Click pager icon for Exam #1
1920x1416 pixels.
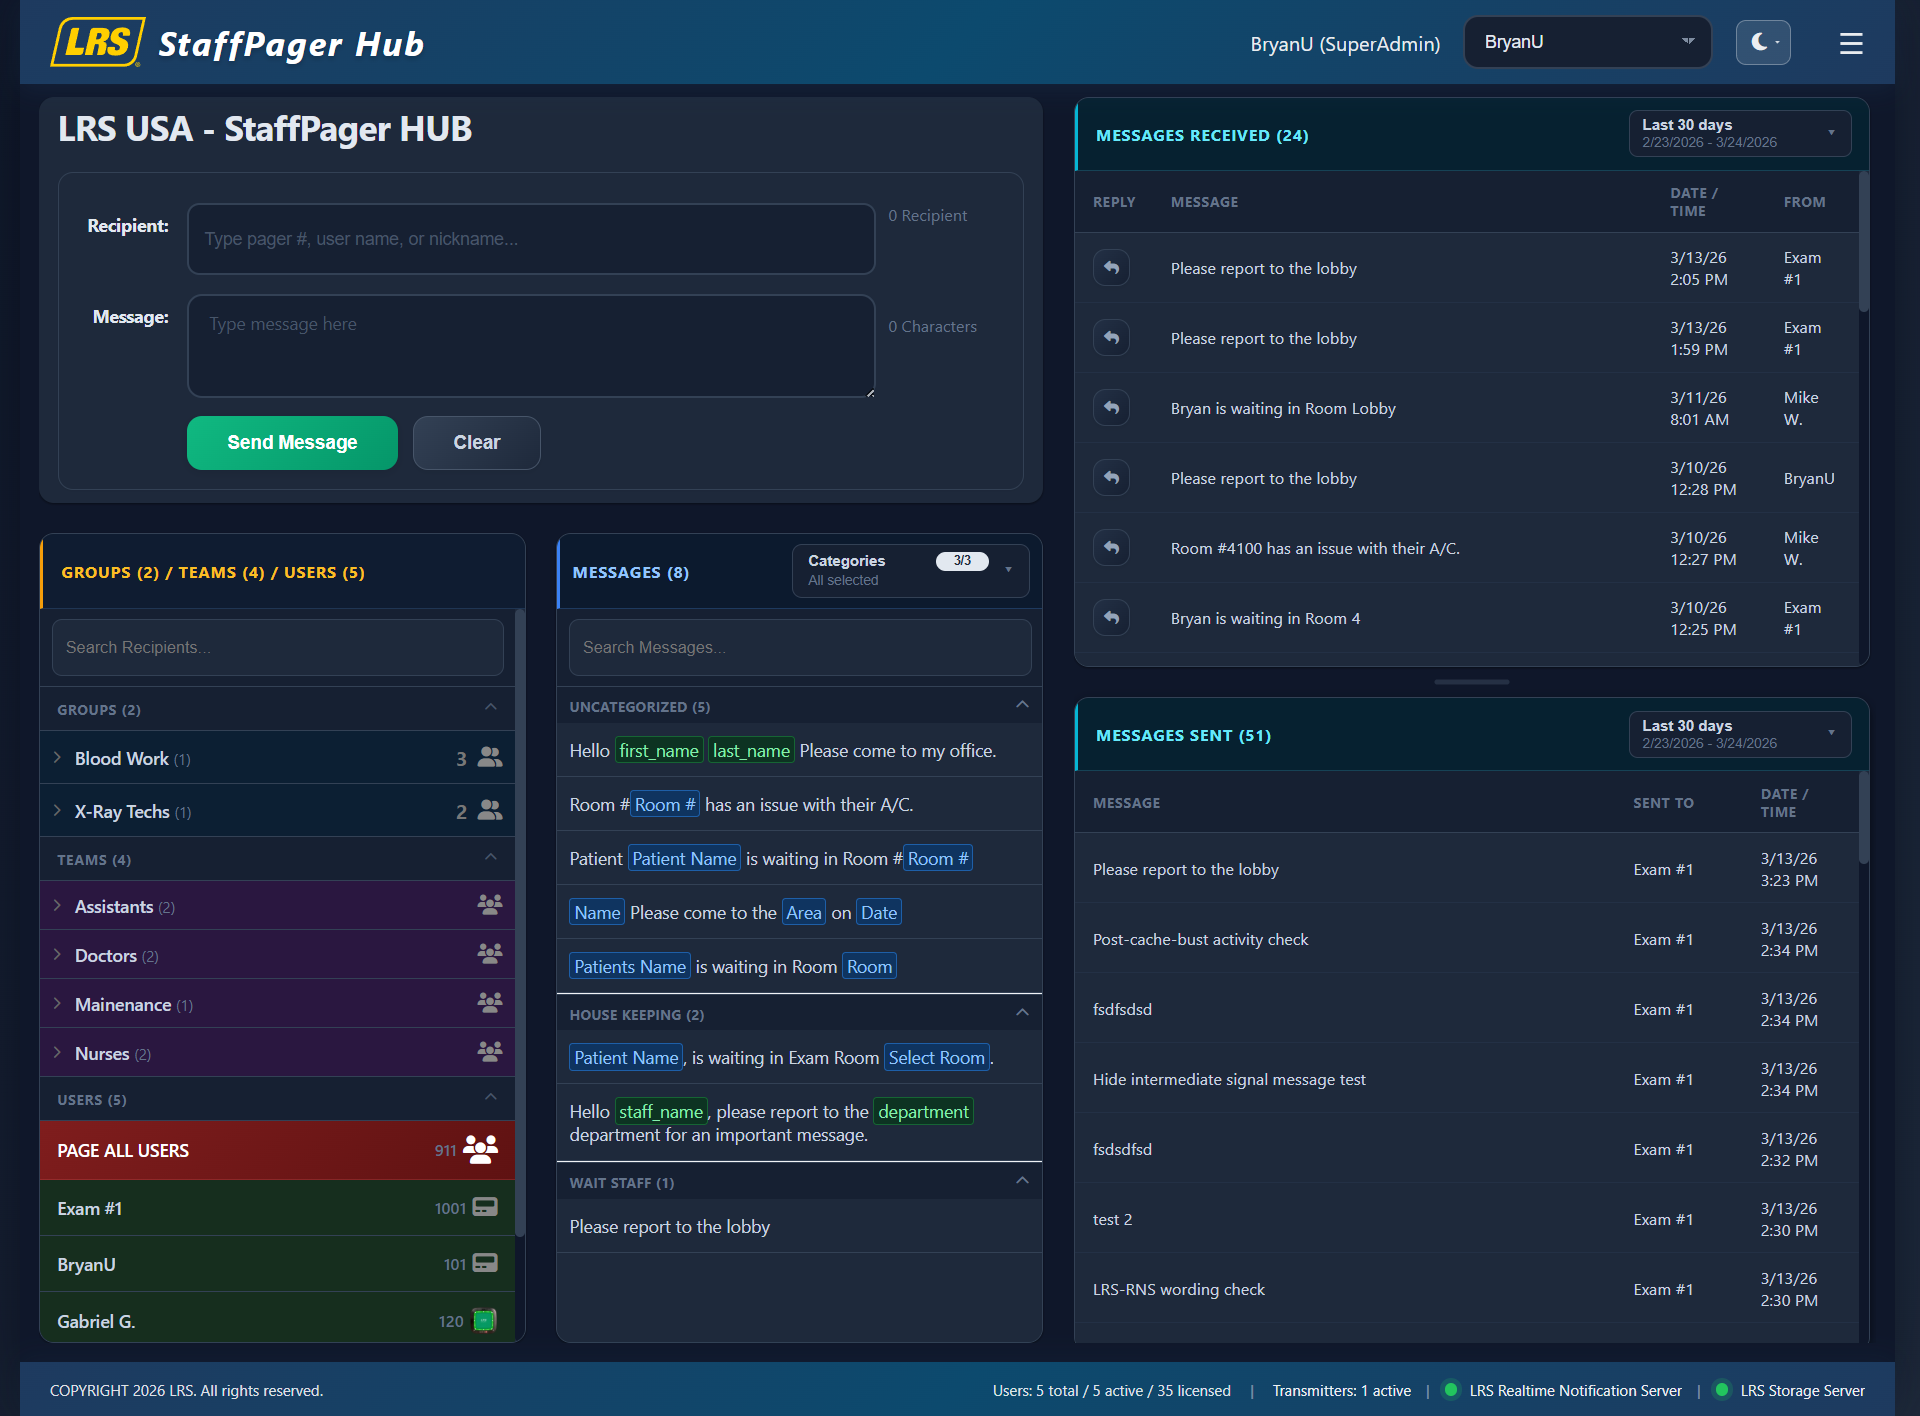(x=485, y=1207)
